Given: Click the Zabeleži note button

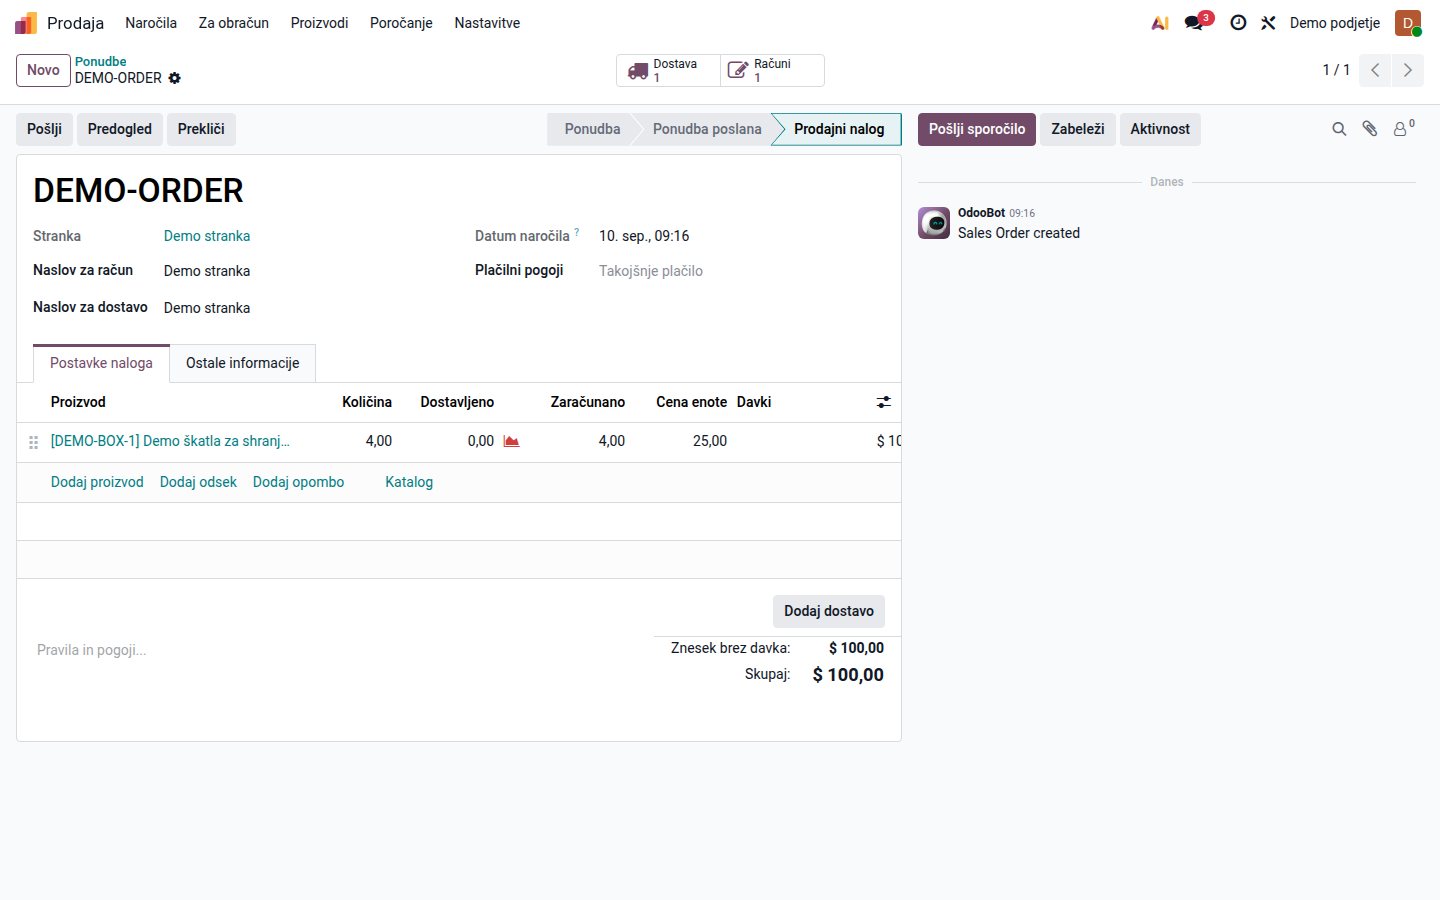Looking at the screenshot, I should tap(1078, 129).
